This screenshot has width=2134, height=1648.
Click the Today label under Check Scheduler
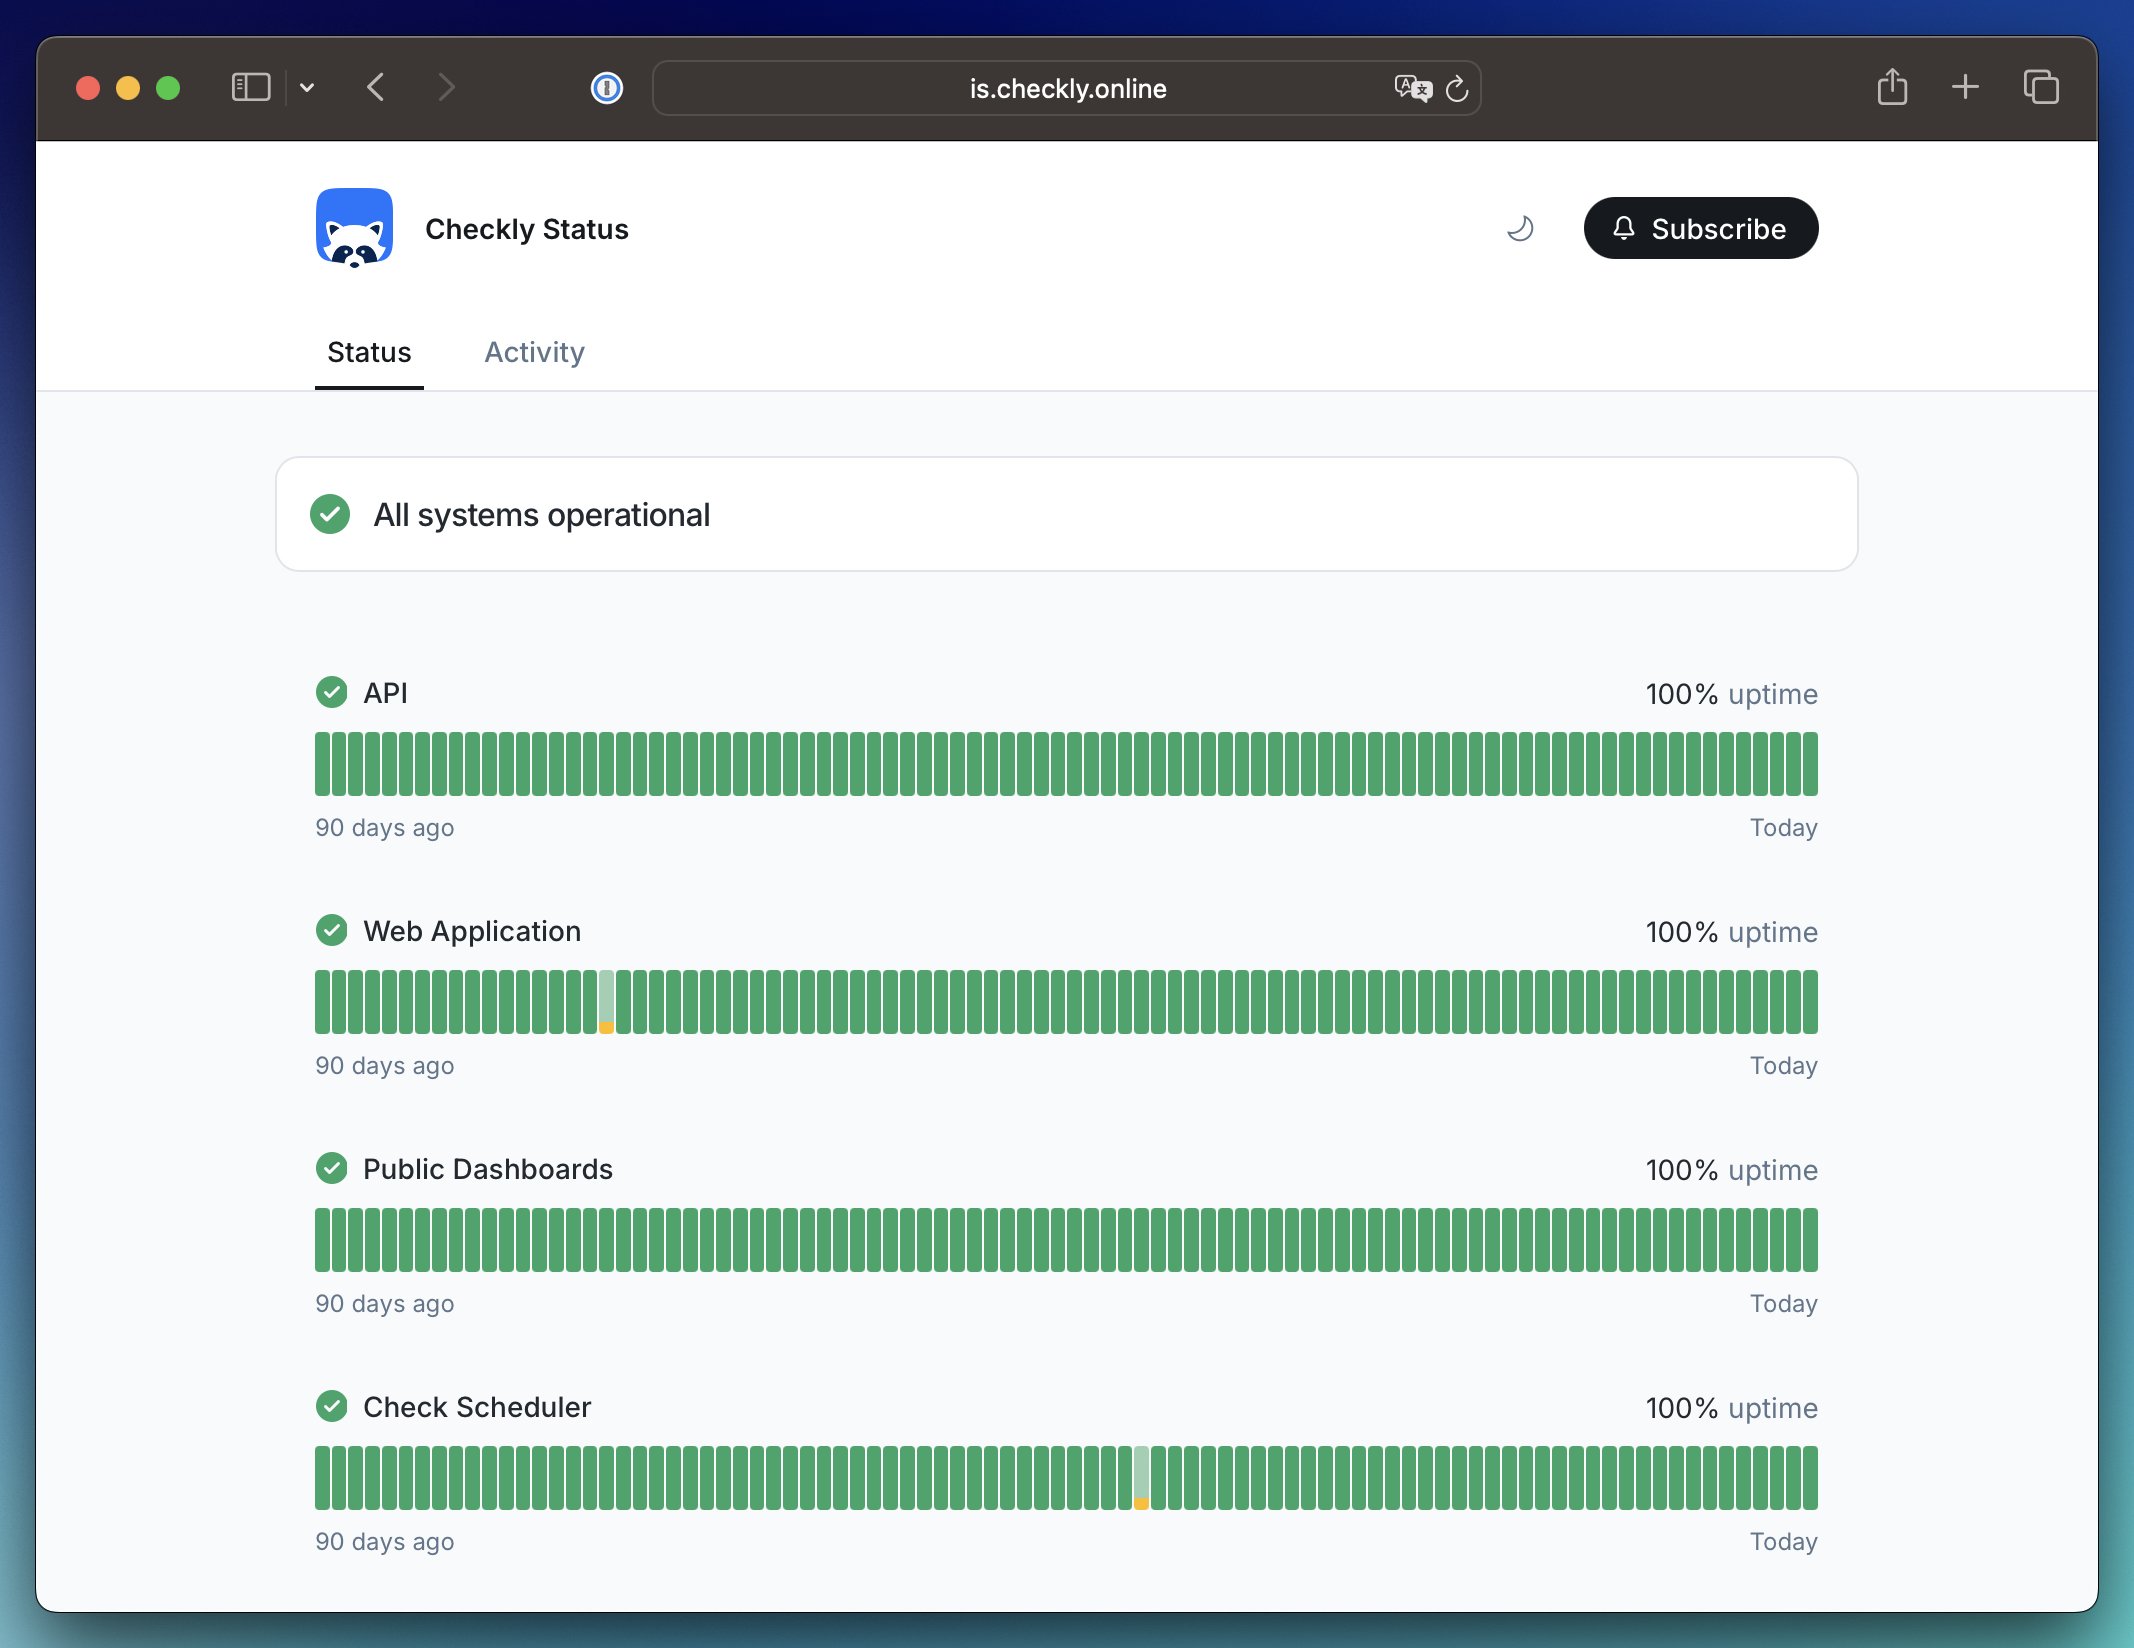[1783, 1542]
